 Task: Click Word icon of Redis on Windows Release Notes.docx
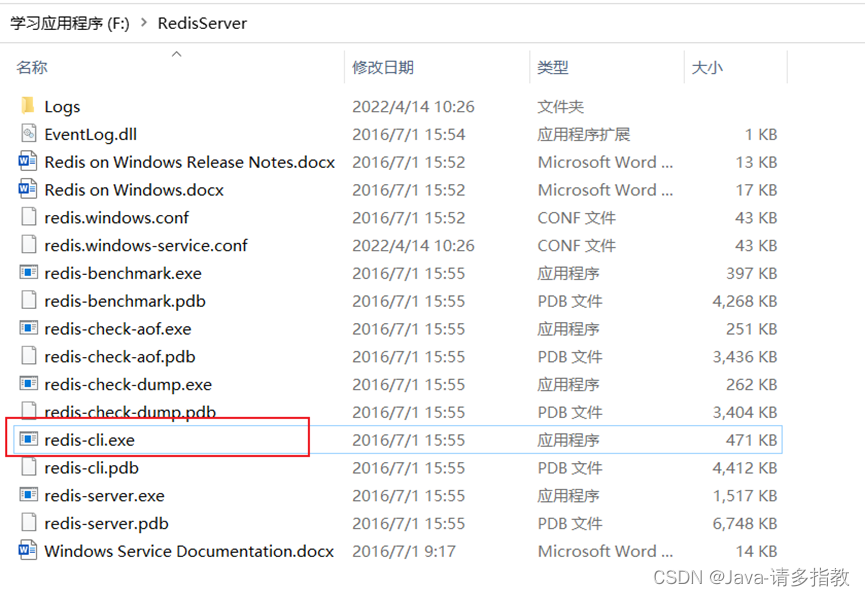point(28,161)
